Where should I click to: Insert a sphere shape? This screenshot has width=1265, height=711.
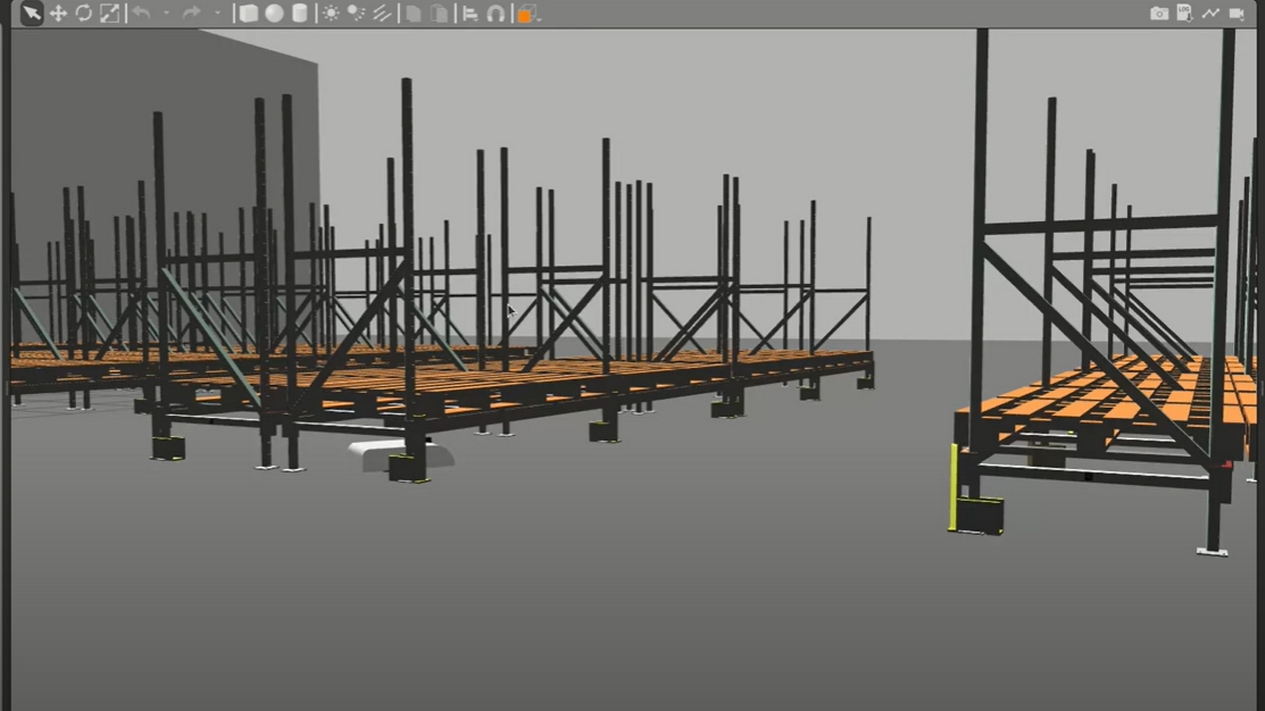pyautogui.click(x=274, y=13)
